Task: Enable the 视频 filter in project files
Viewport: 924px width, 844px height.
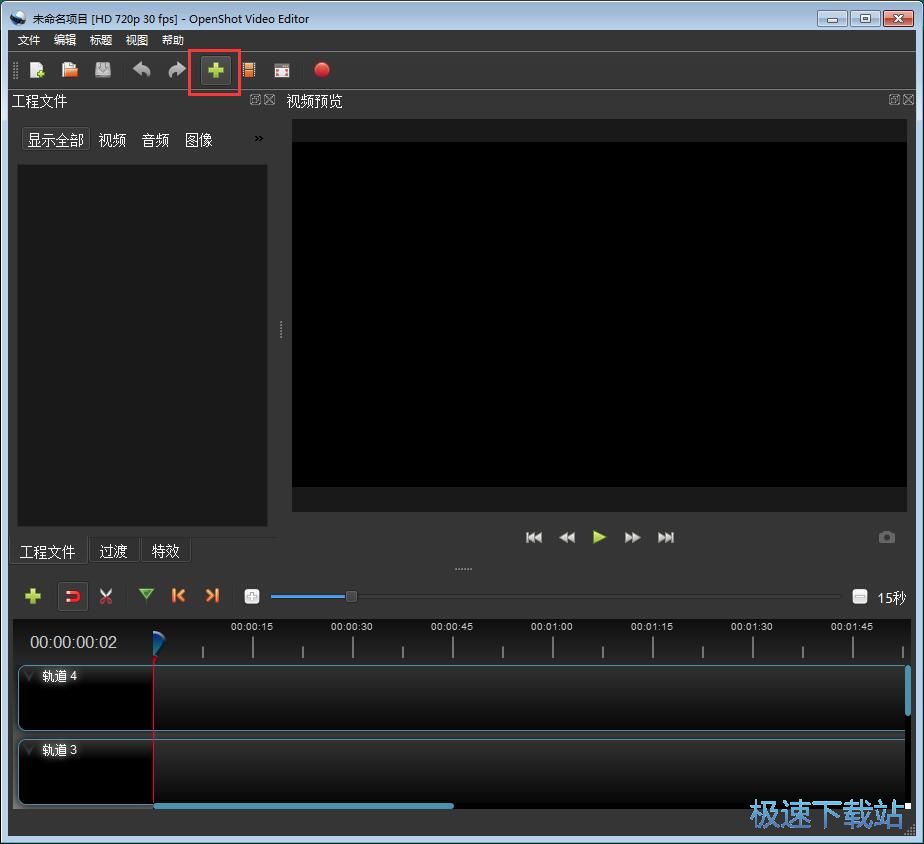Action: 112,140
